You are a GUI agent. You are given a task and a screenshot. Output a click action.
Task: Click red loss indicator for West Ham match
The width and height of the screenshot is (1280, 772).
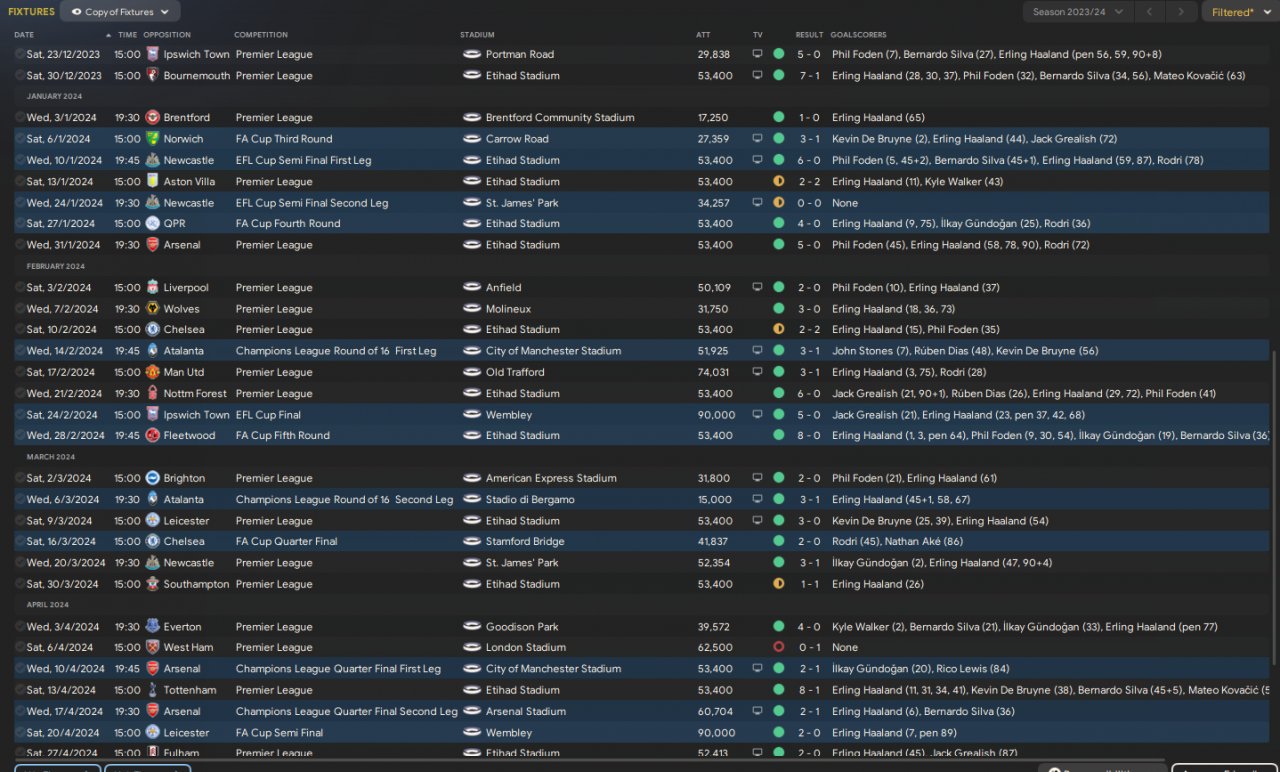pyautogui.click(x=779, y=647)
